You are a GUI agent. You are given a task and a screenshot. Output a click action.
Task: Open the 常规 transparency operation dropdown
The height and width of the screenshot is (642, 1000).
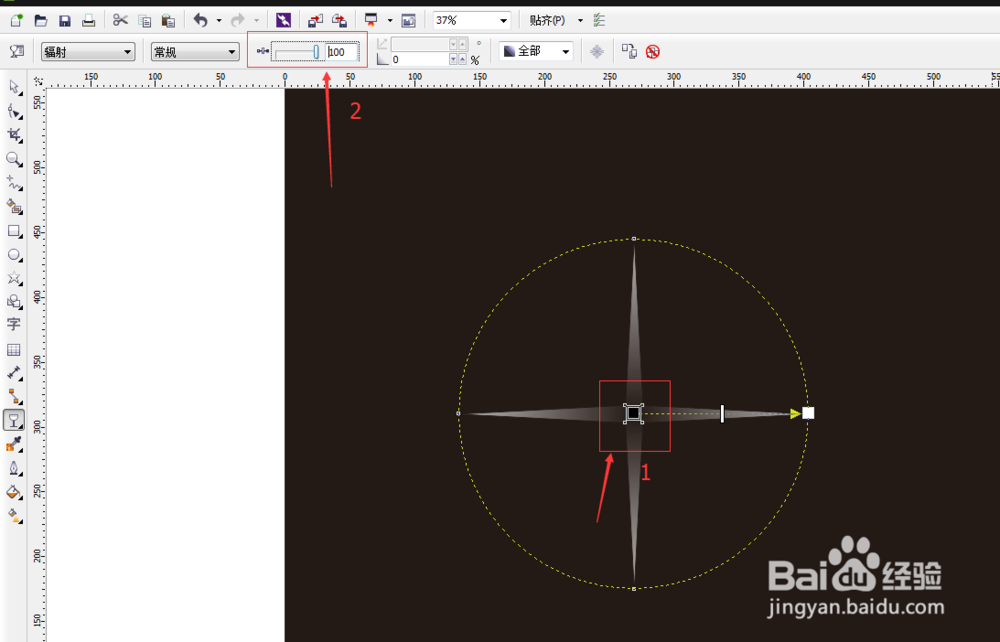[x=195, y=52]
